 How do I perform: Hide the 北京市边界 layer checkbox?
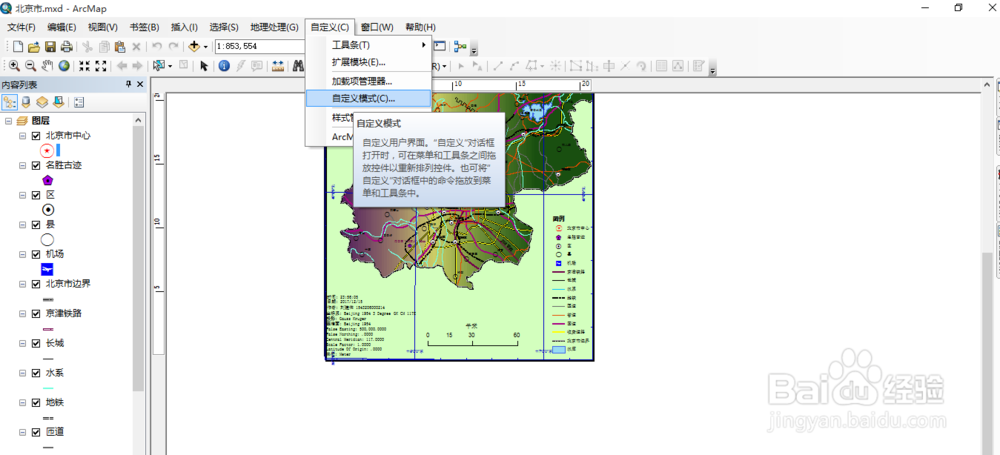(x=36, y=284)
